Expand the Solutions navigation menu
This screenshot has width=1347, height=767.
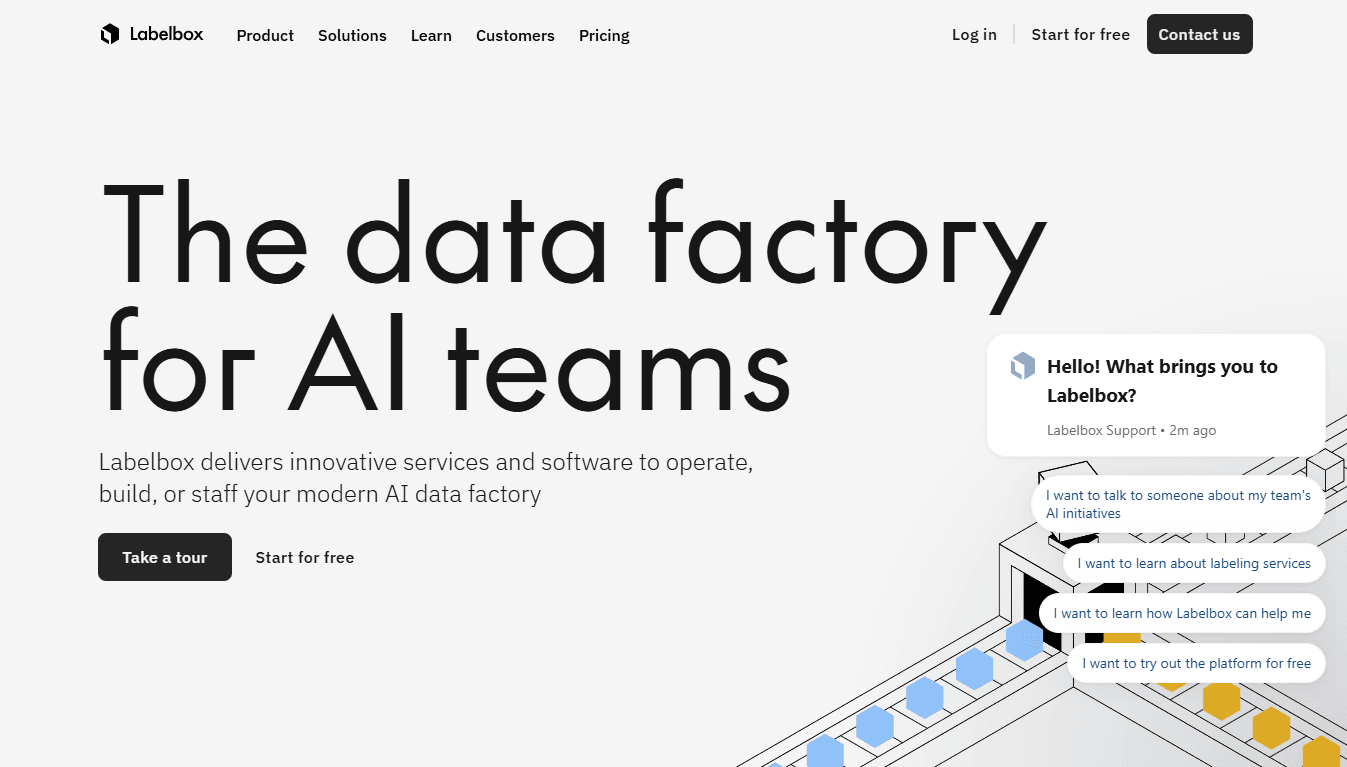point(352,36)
